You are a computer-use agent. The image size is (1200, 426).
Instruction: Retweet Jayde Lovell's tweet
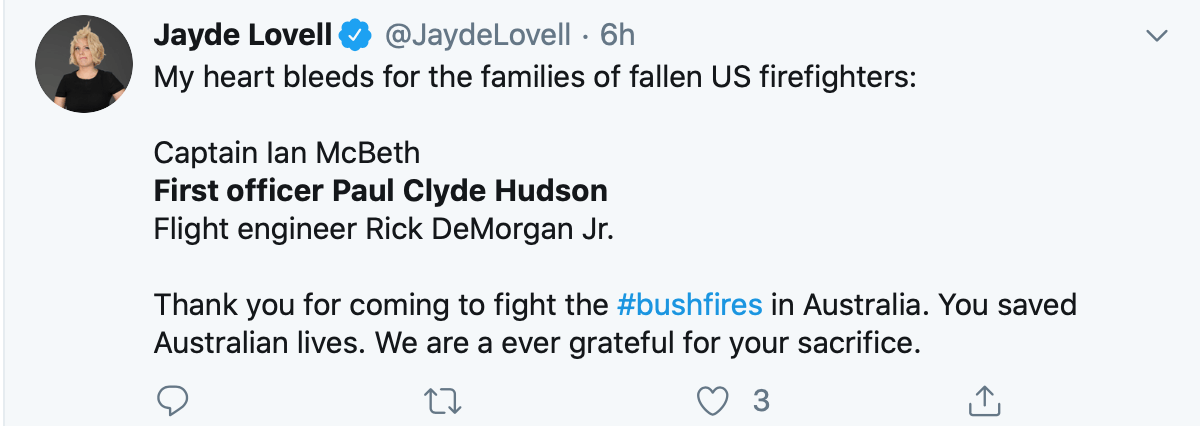[441, 401]
